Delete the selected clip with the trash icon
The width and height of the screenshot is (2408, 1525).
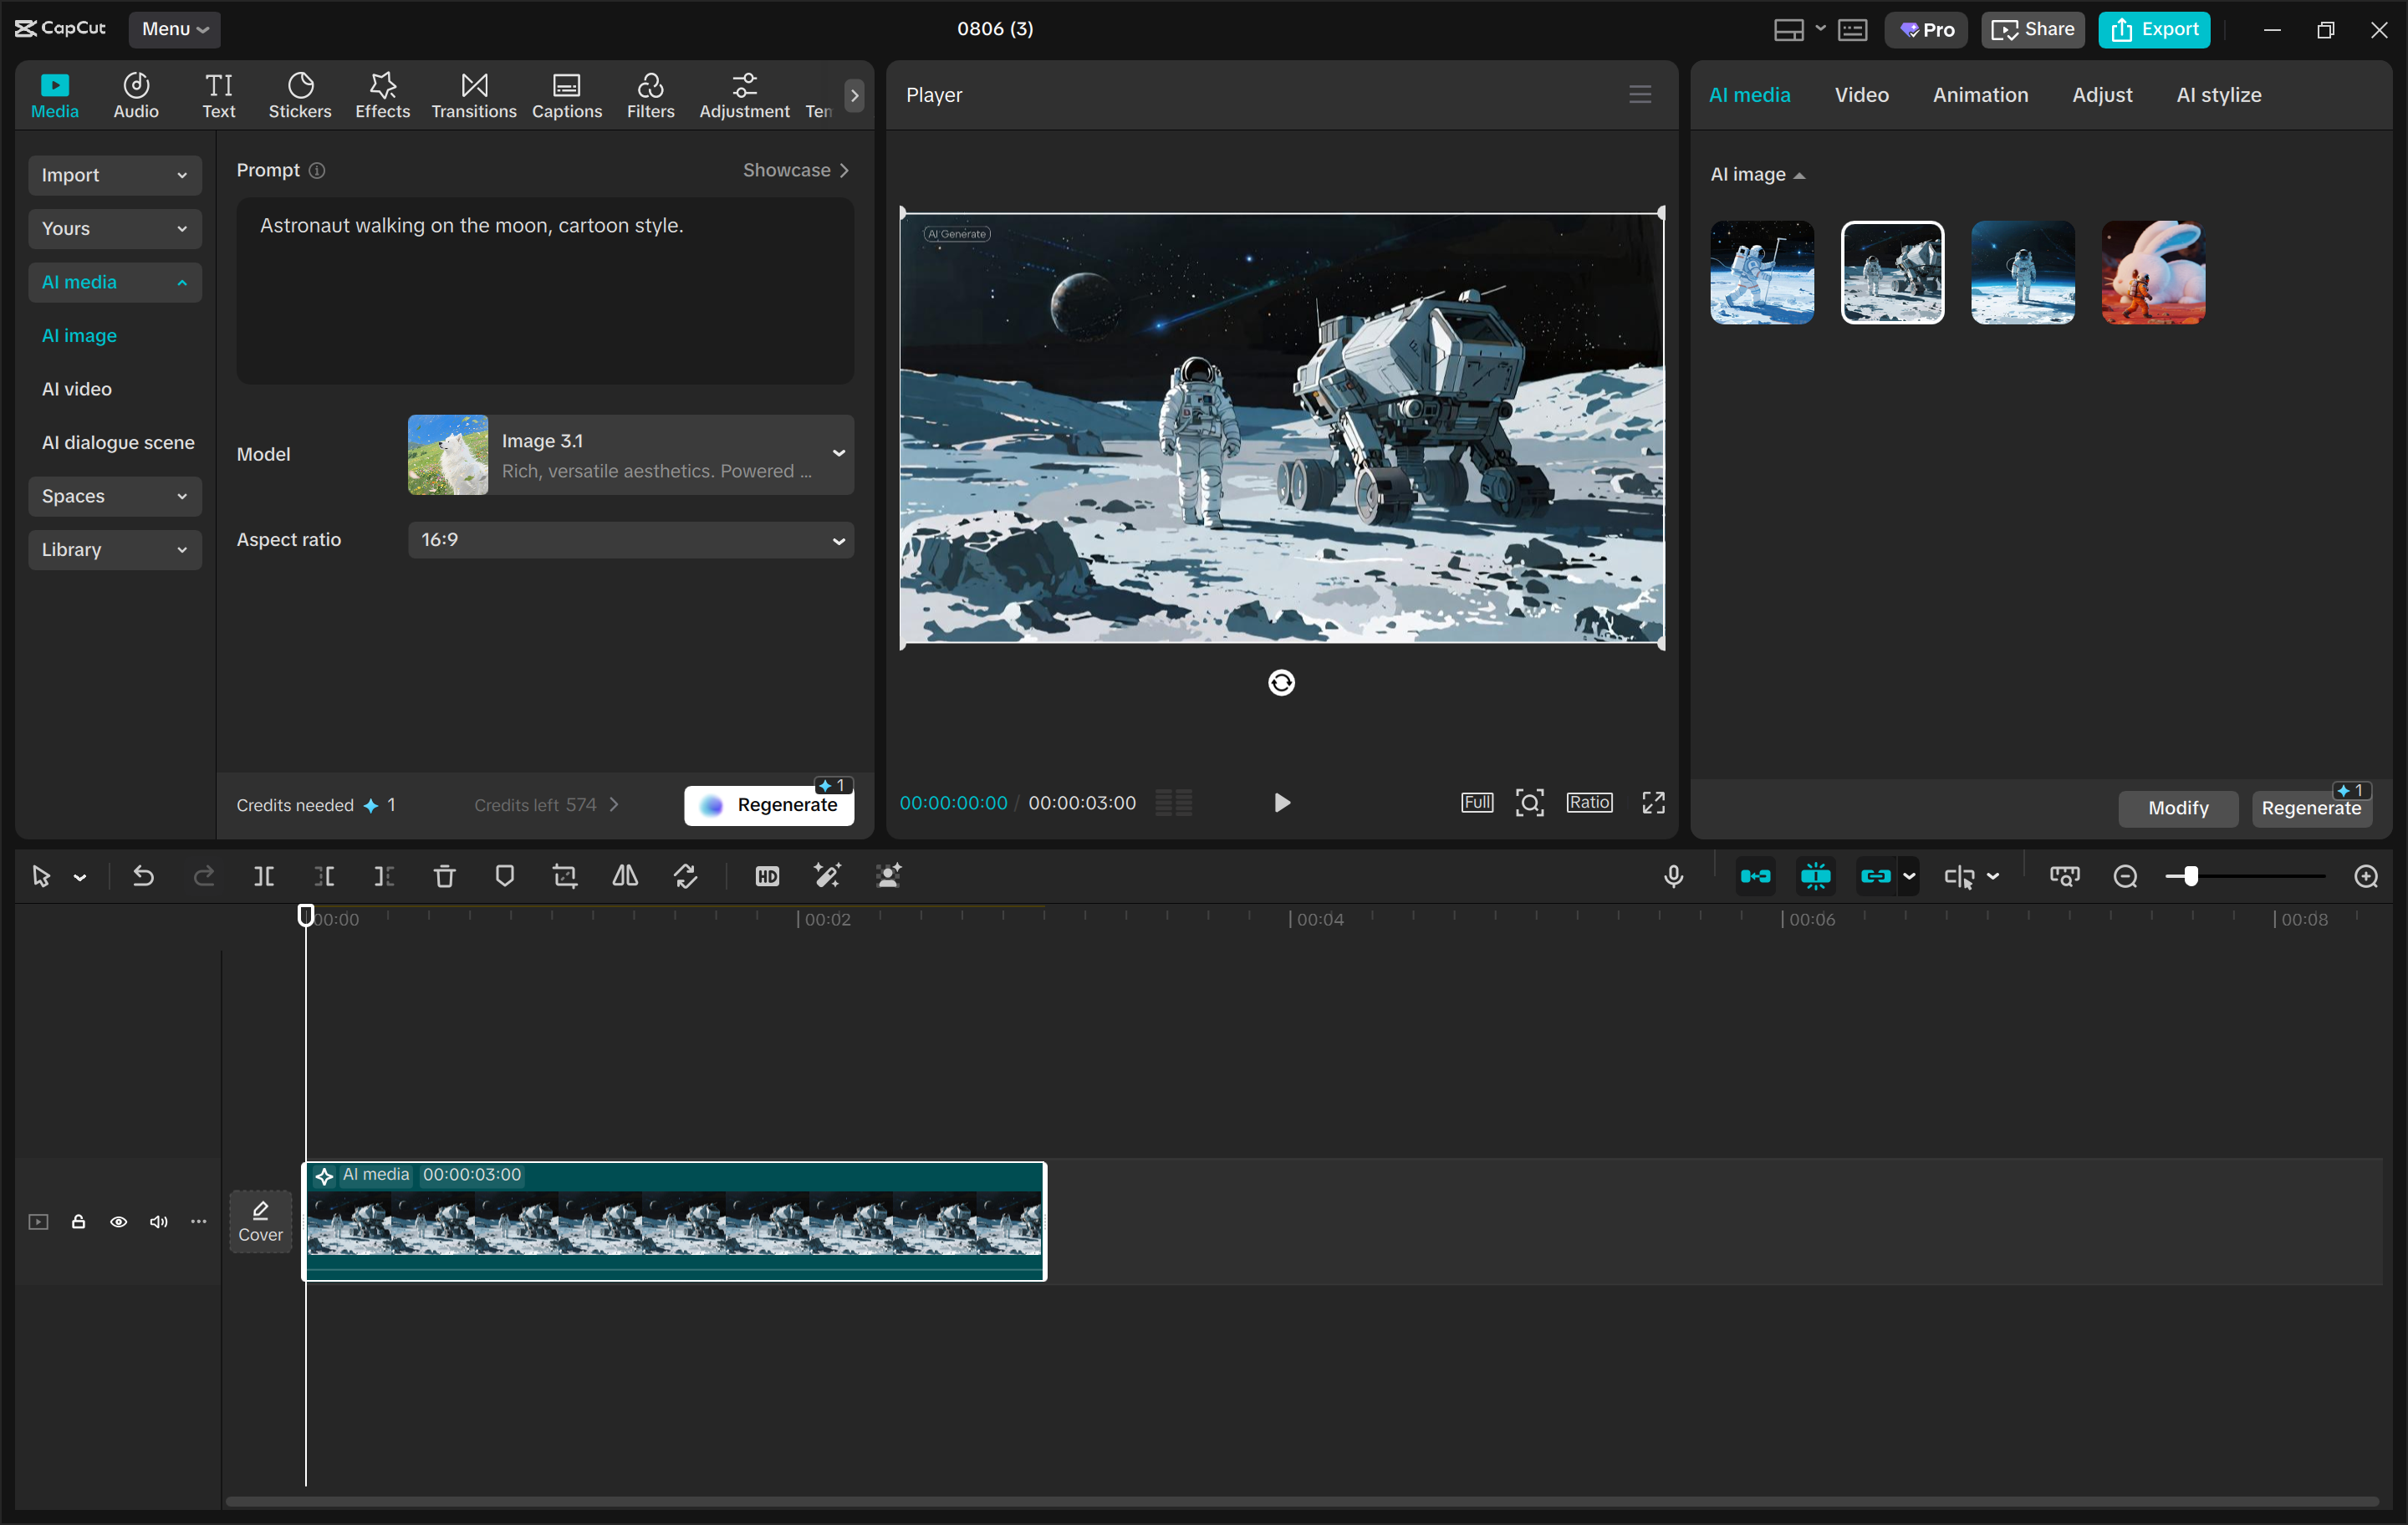[x=444, y=876]
